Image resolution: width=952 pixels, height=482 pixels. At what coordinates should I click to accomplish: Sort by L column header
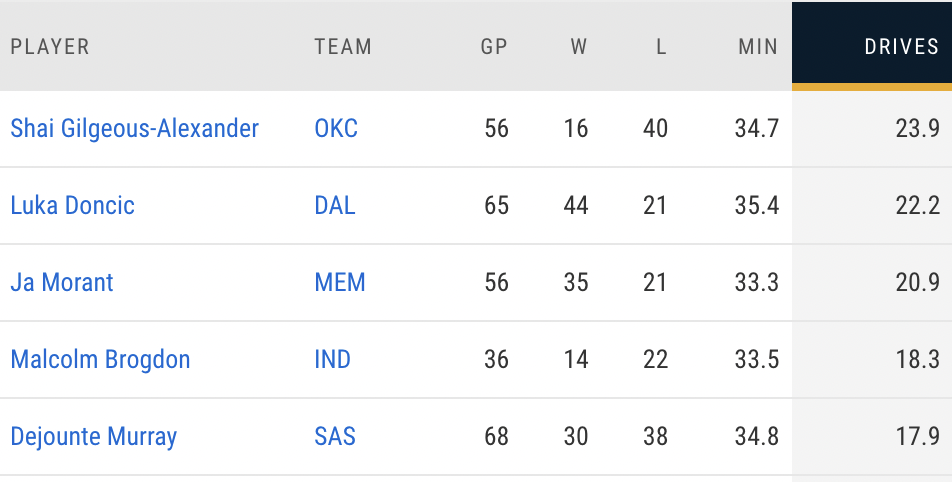[x=661, y=47]
